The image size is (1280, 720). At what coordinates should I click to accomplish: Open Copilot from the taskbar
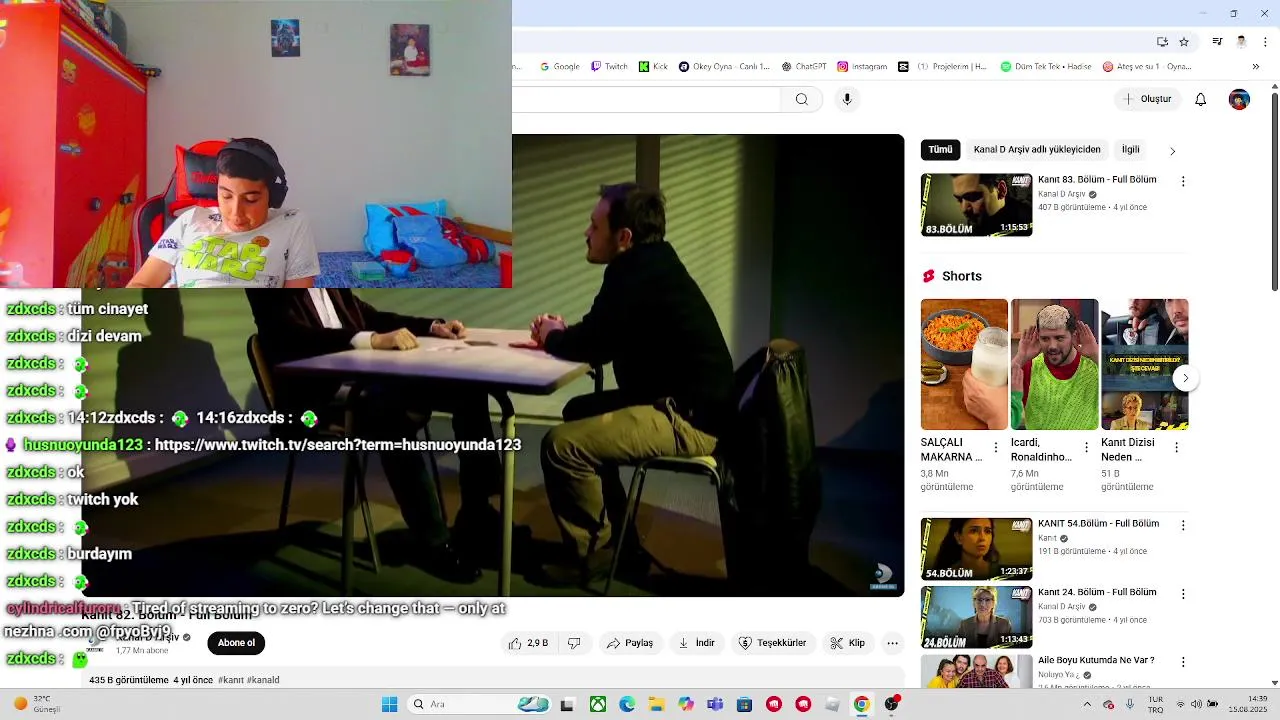[x=686, y=704]
